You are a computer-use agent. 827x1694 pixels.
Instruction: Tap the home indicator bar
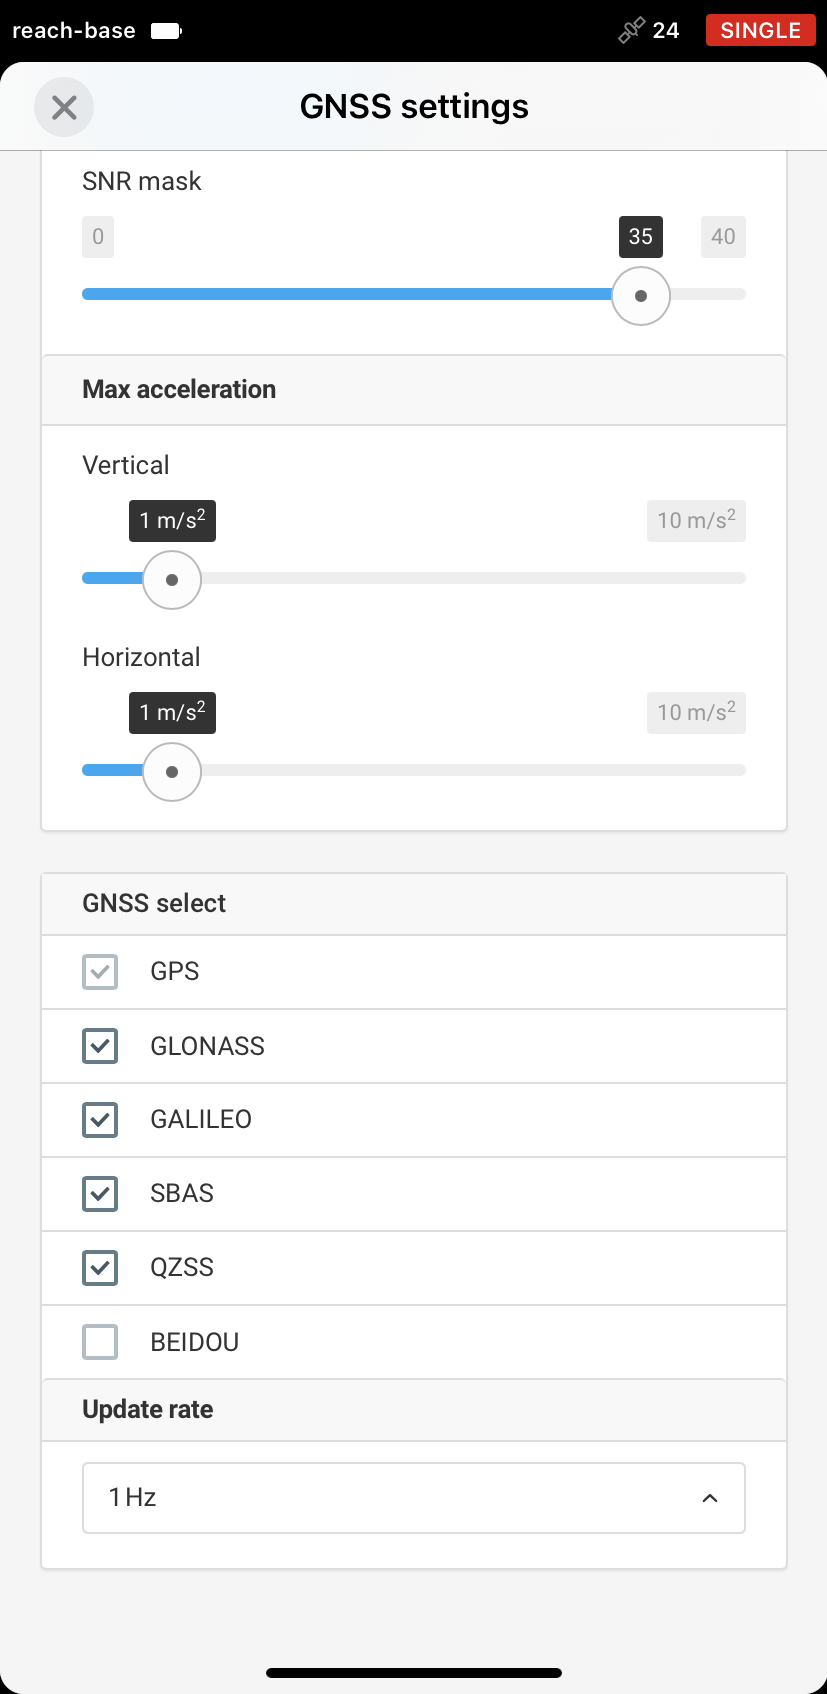414,1673
